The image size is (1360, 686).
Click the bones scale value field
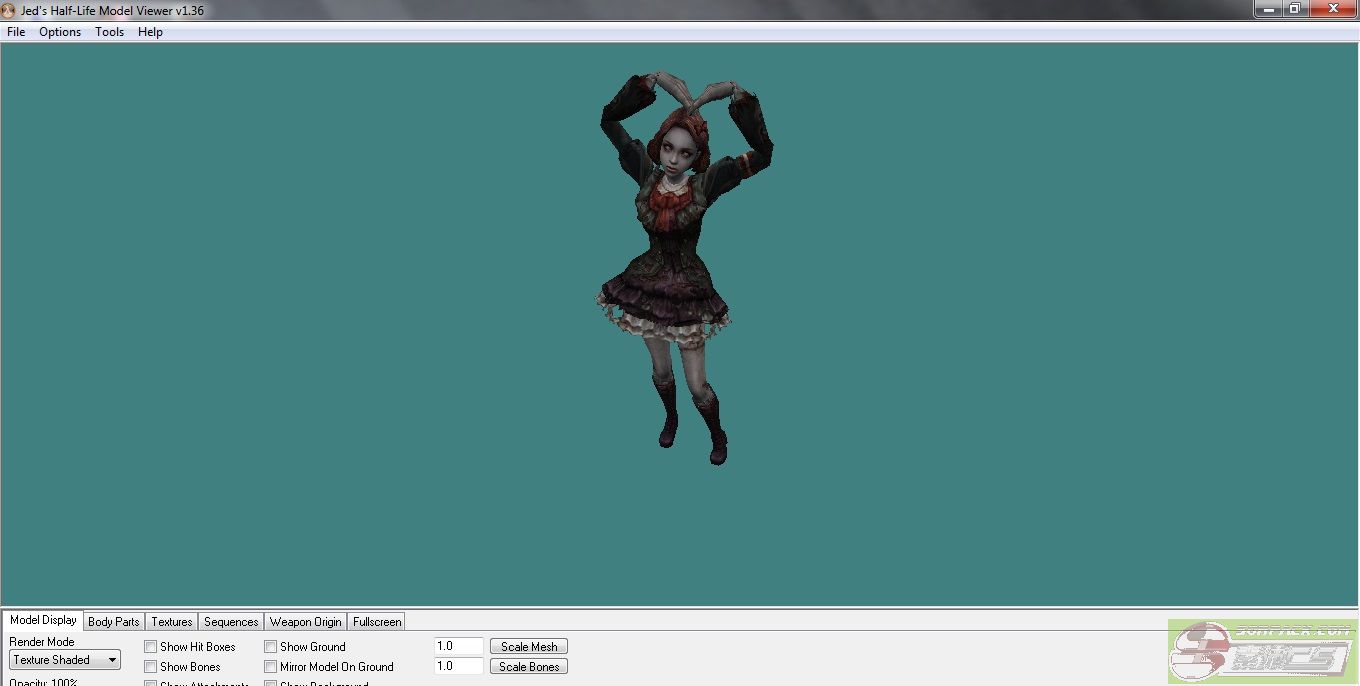(x=459, y=666)
